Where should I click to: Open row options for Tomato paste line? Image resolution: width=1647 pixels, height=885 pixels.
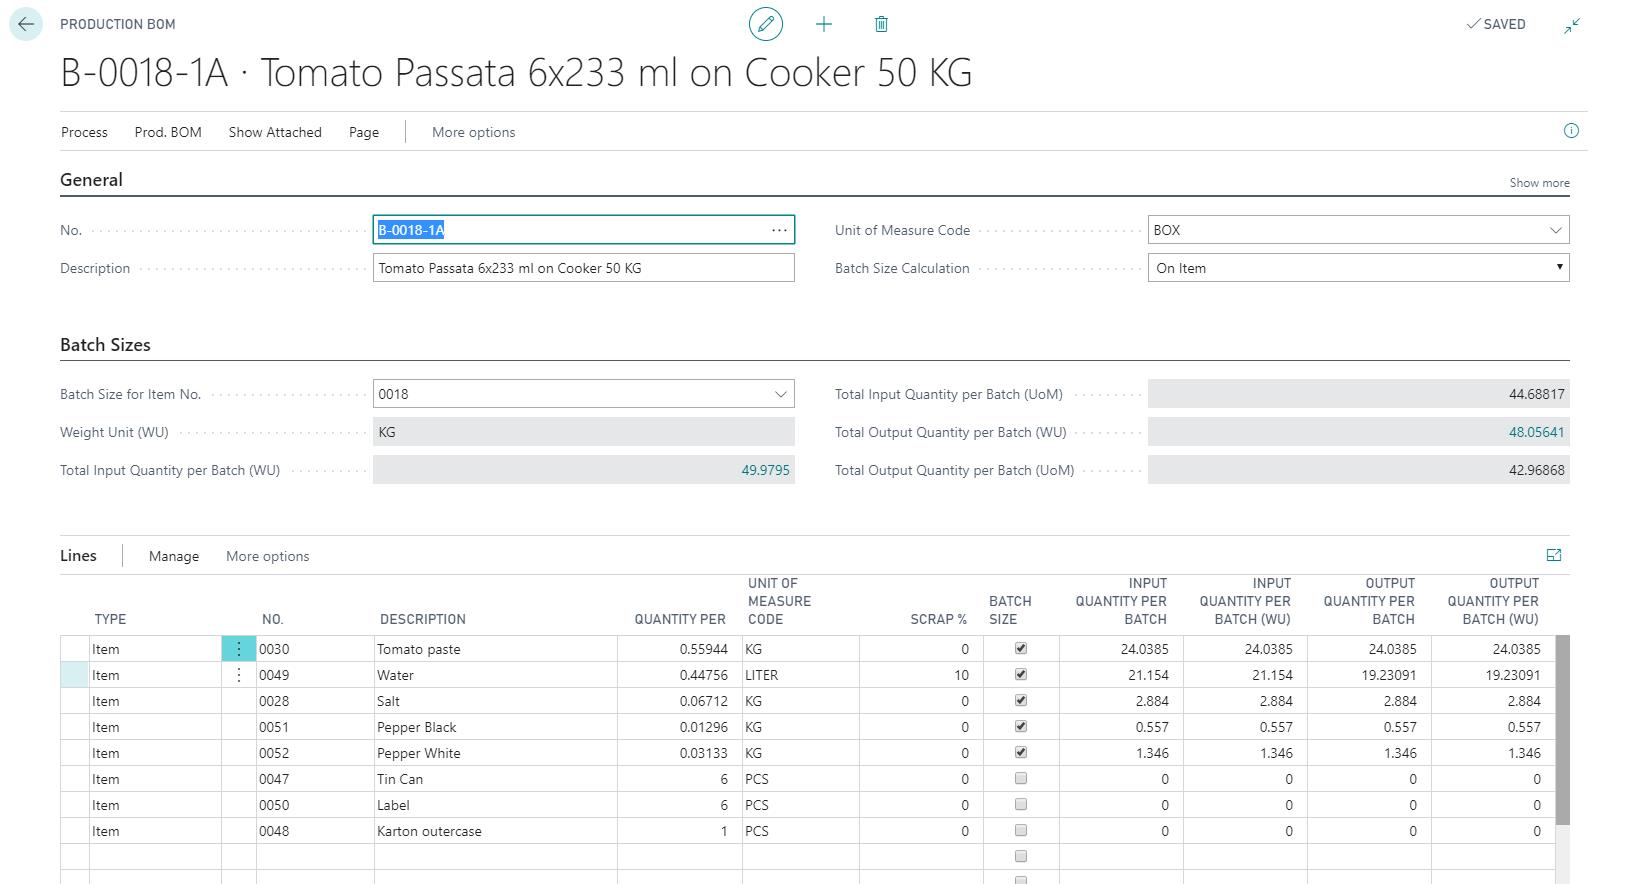click(x=239, y=649)
